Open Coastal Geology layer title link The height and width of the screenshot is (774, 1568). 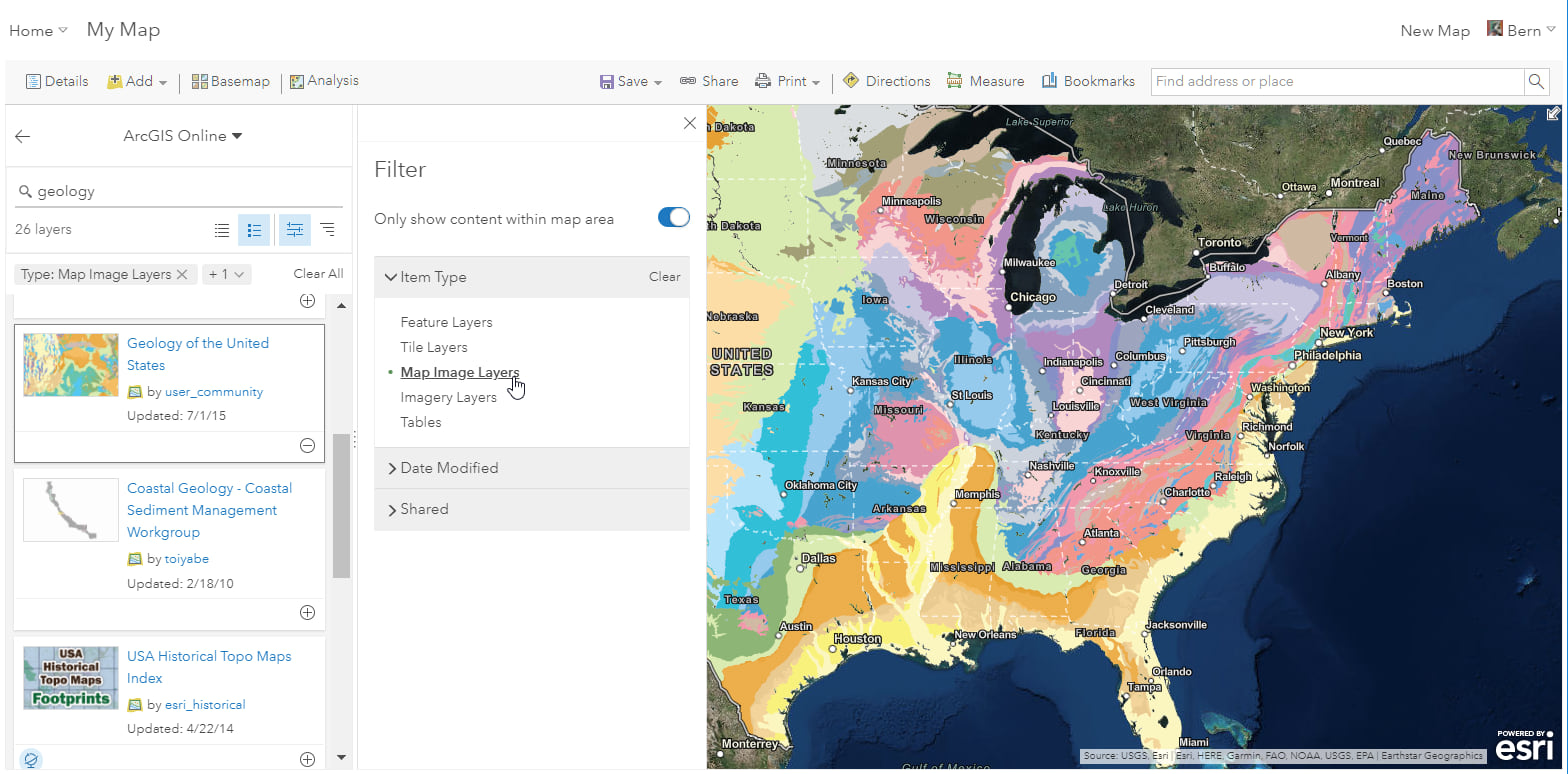pyautogui.click(x=210, y=510)
